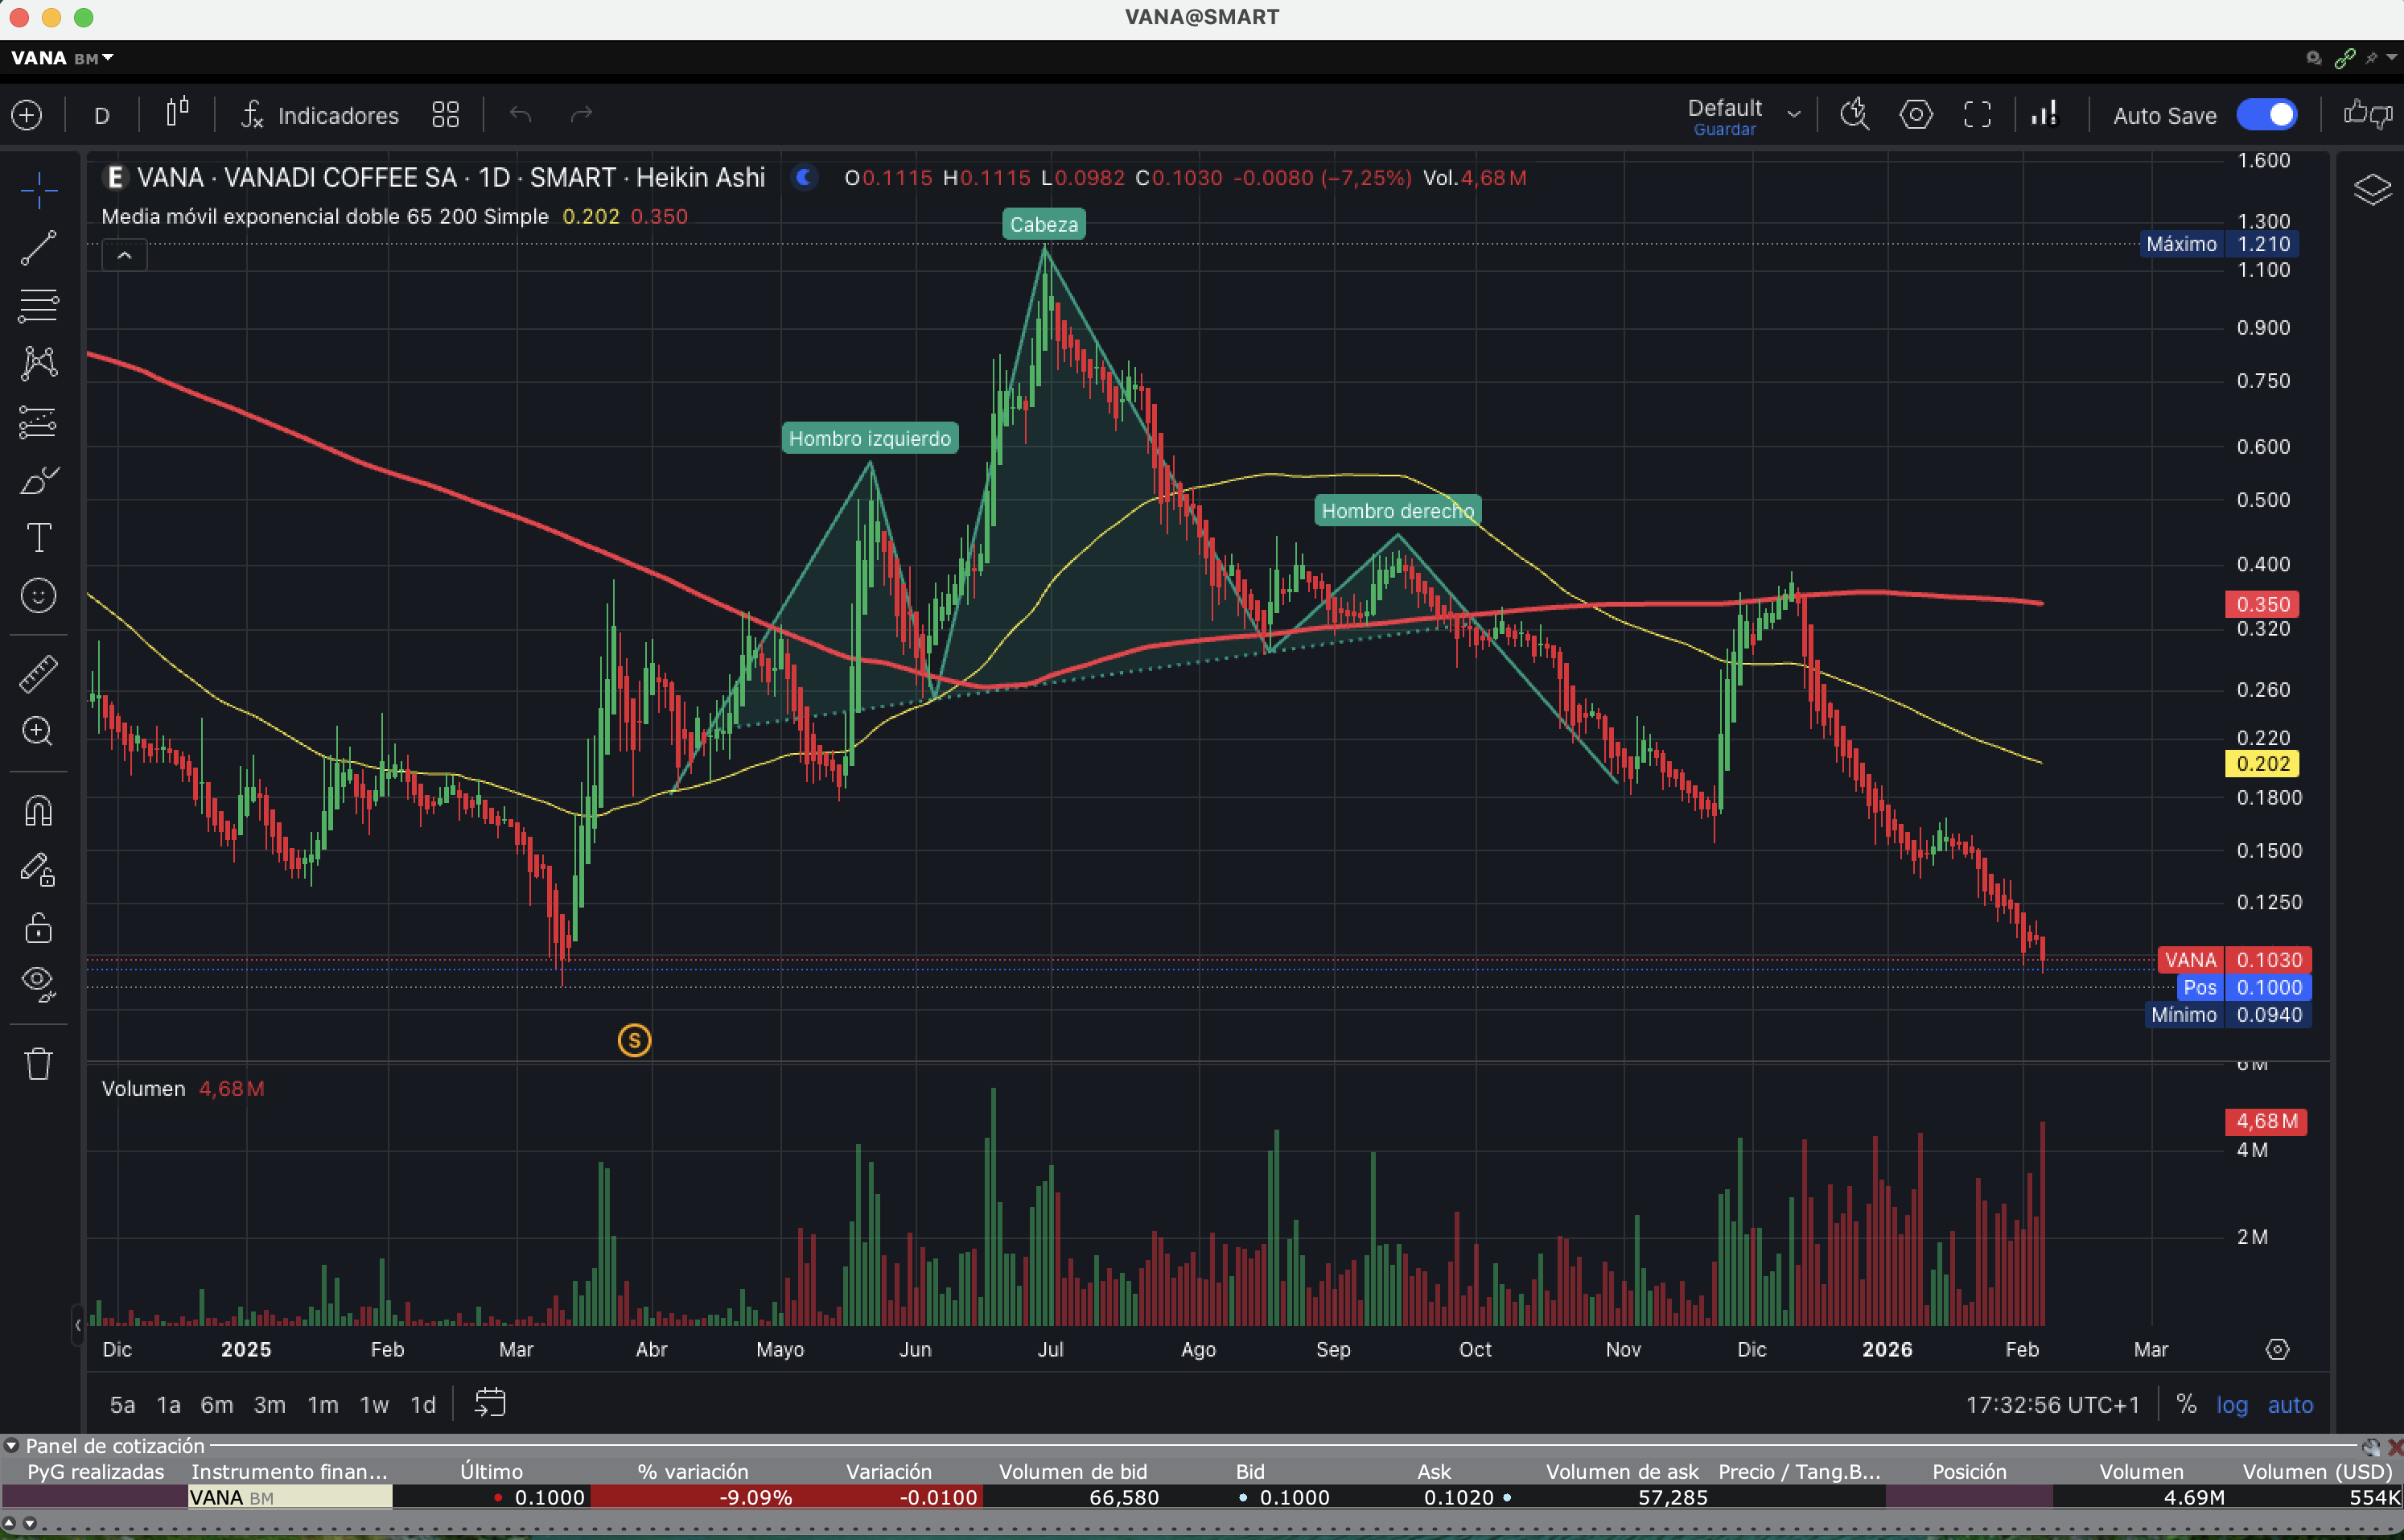
Task: Collapse the indicator legend chevron
Action: click(124, 256)
